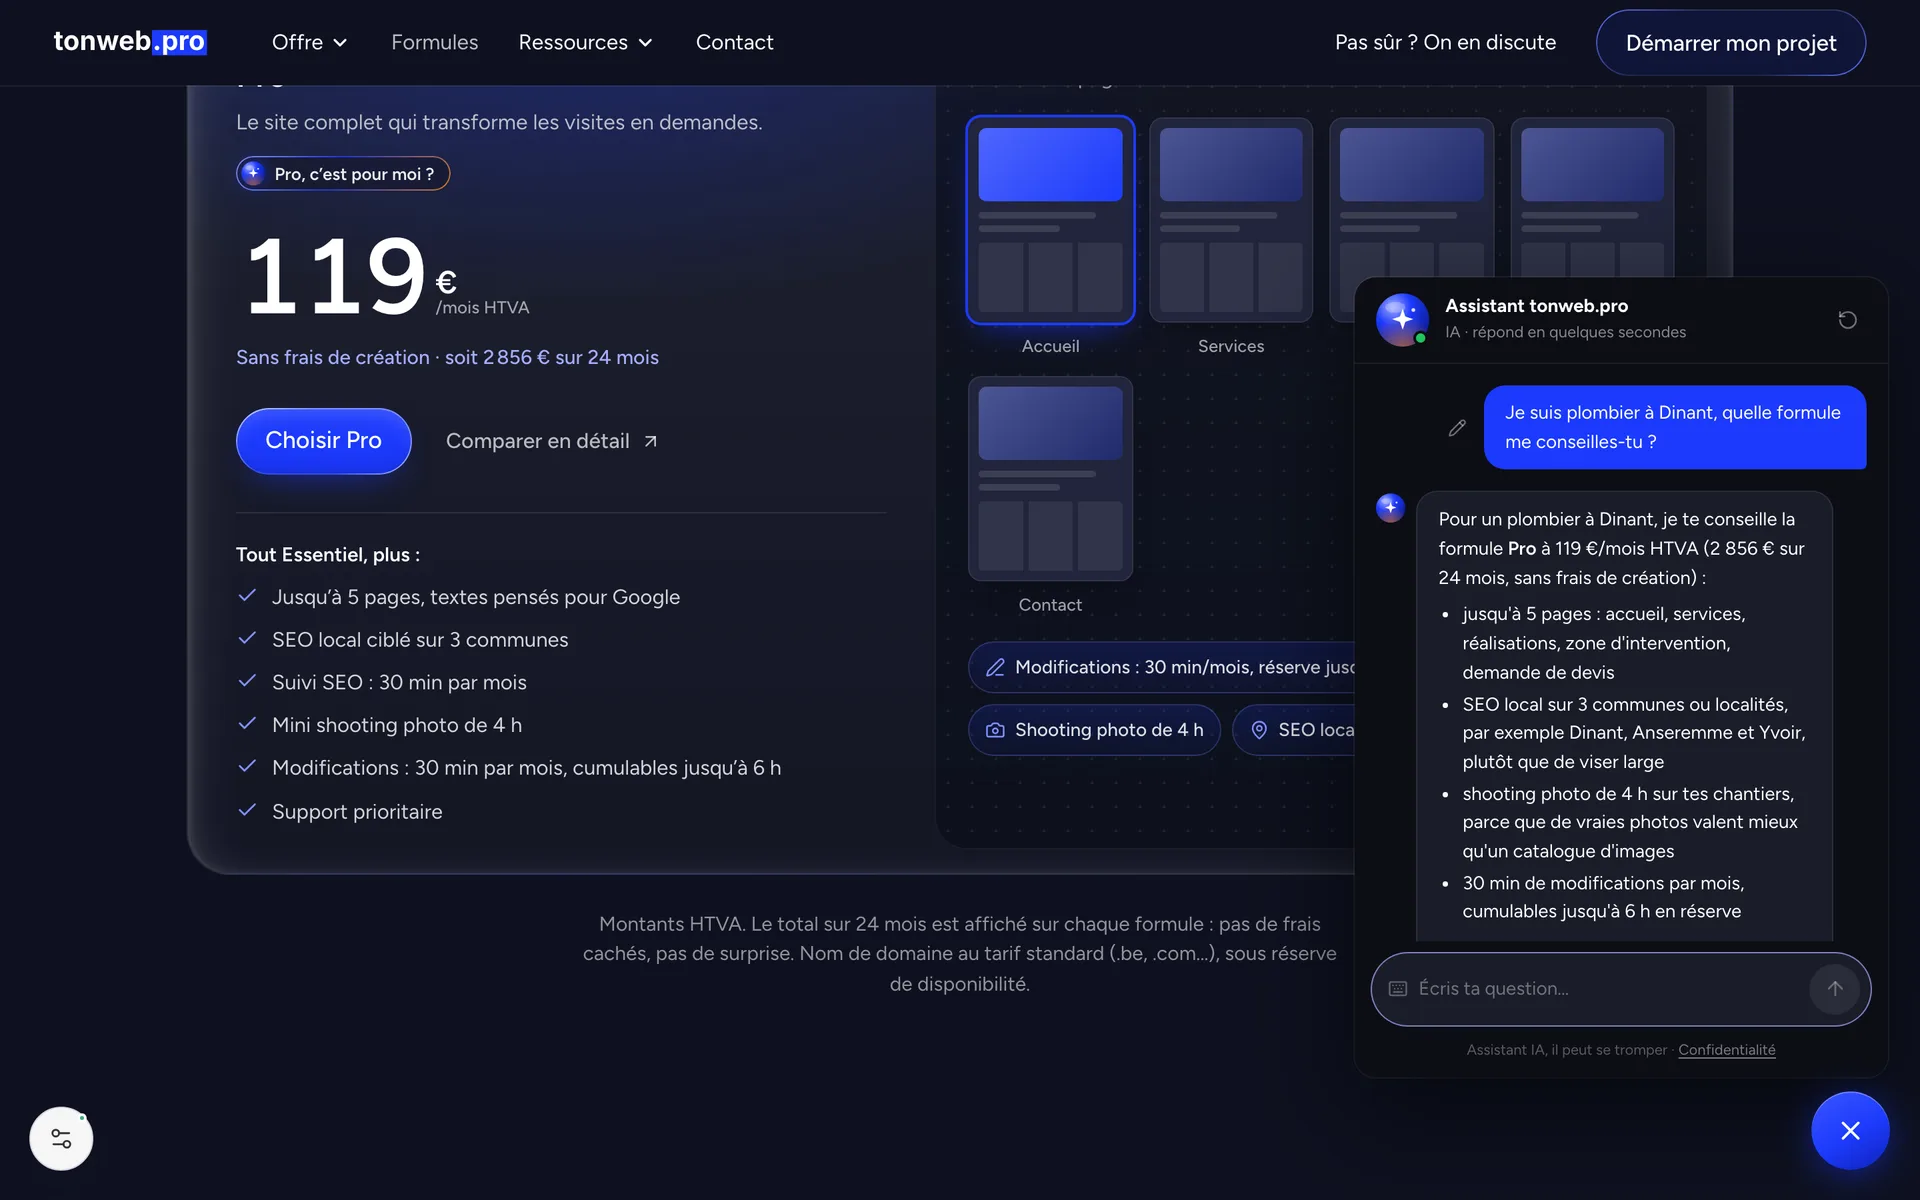1920x1200 pixels.
Task: Select the Contact page thumbnail
Action: 1050,479
